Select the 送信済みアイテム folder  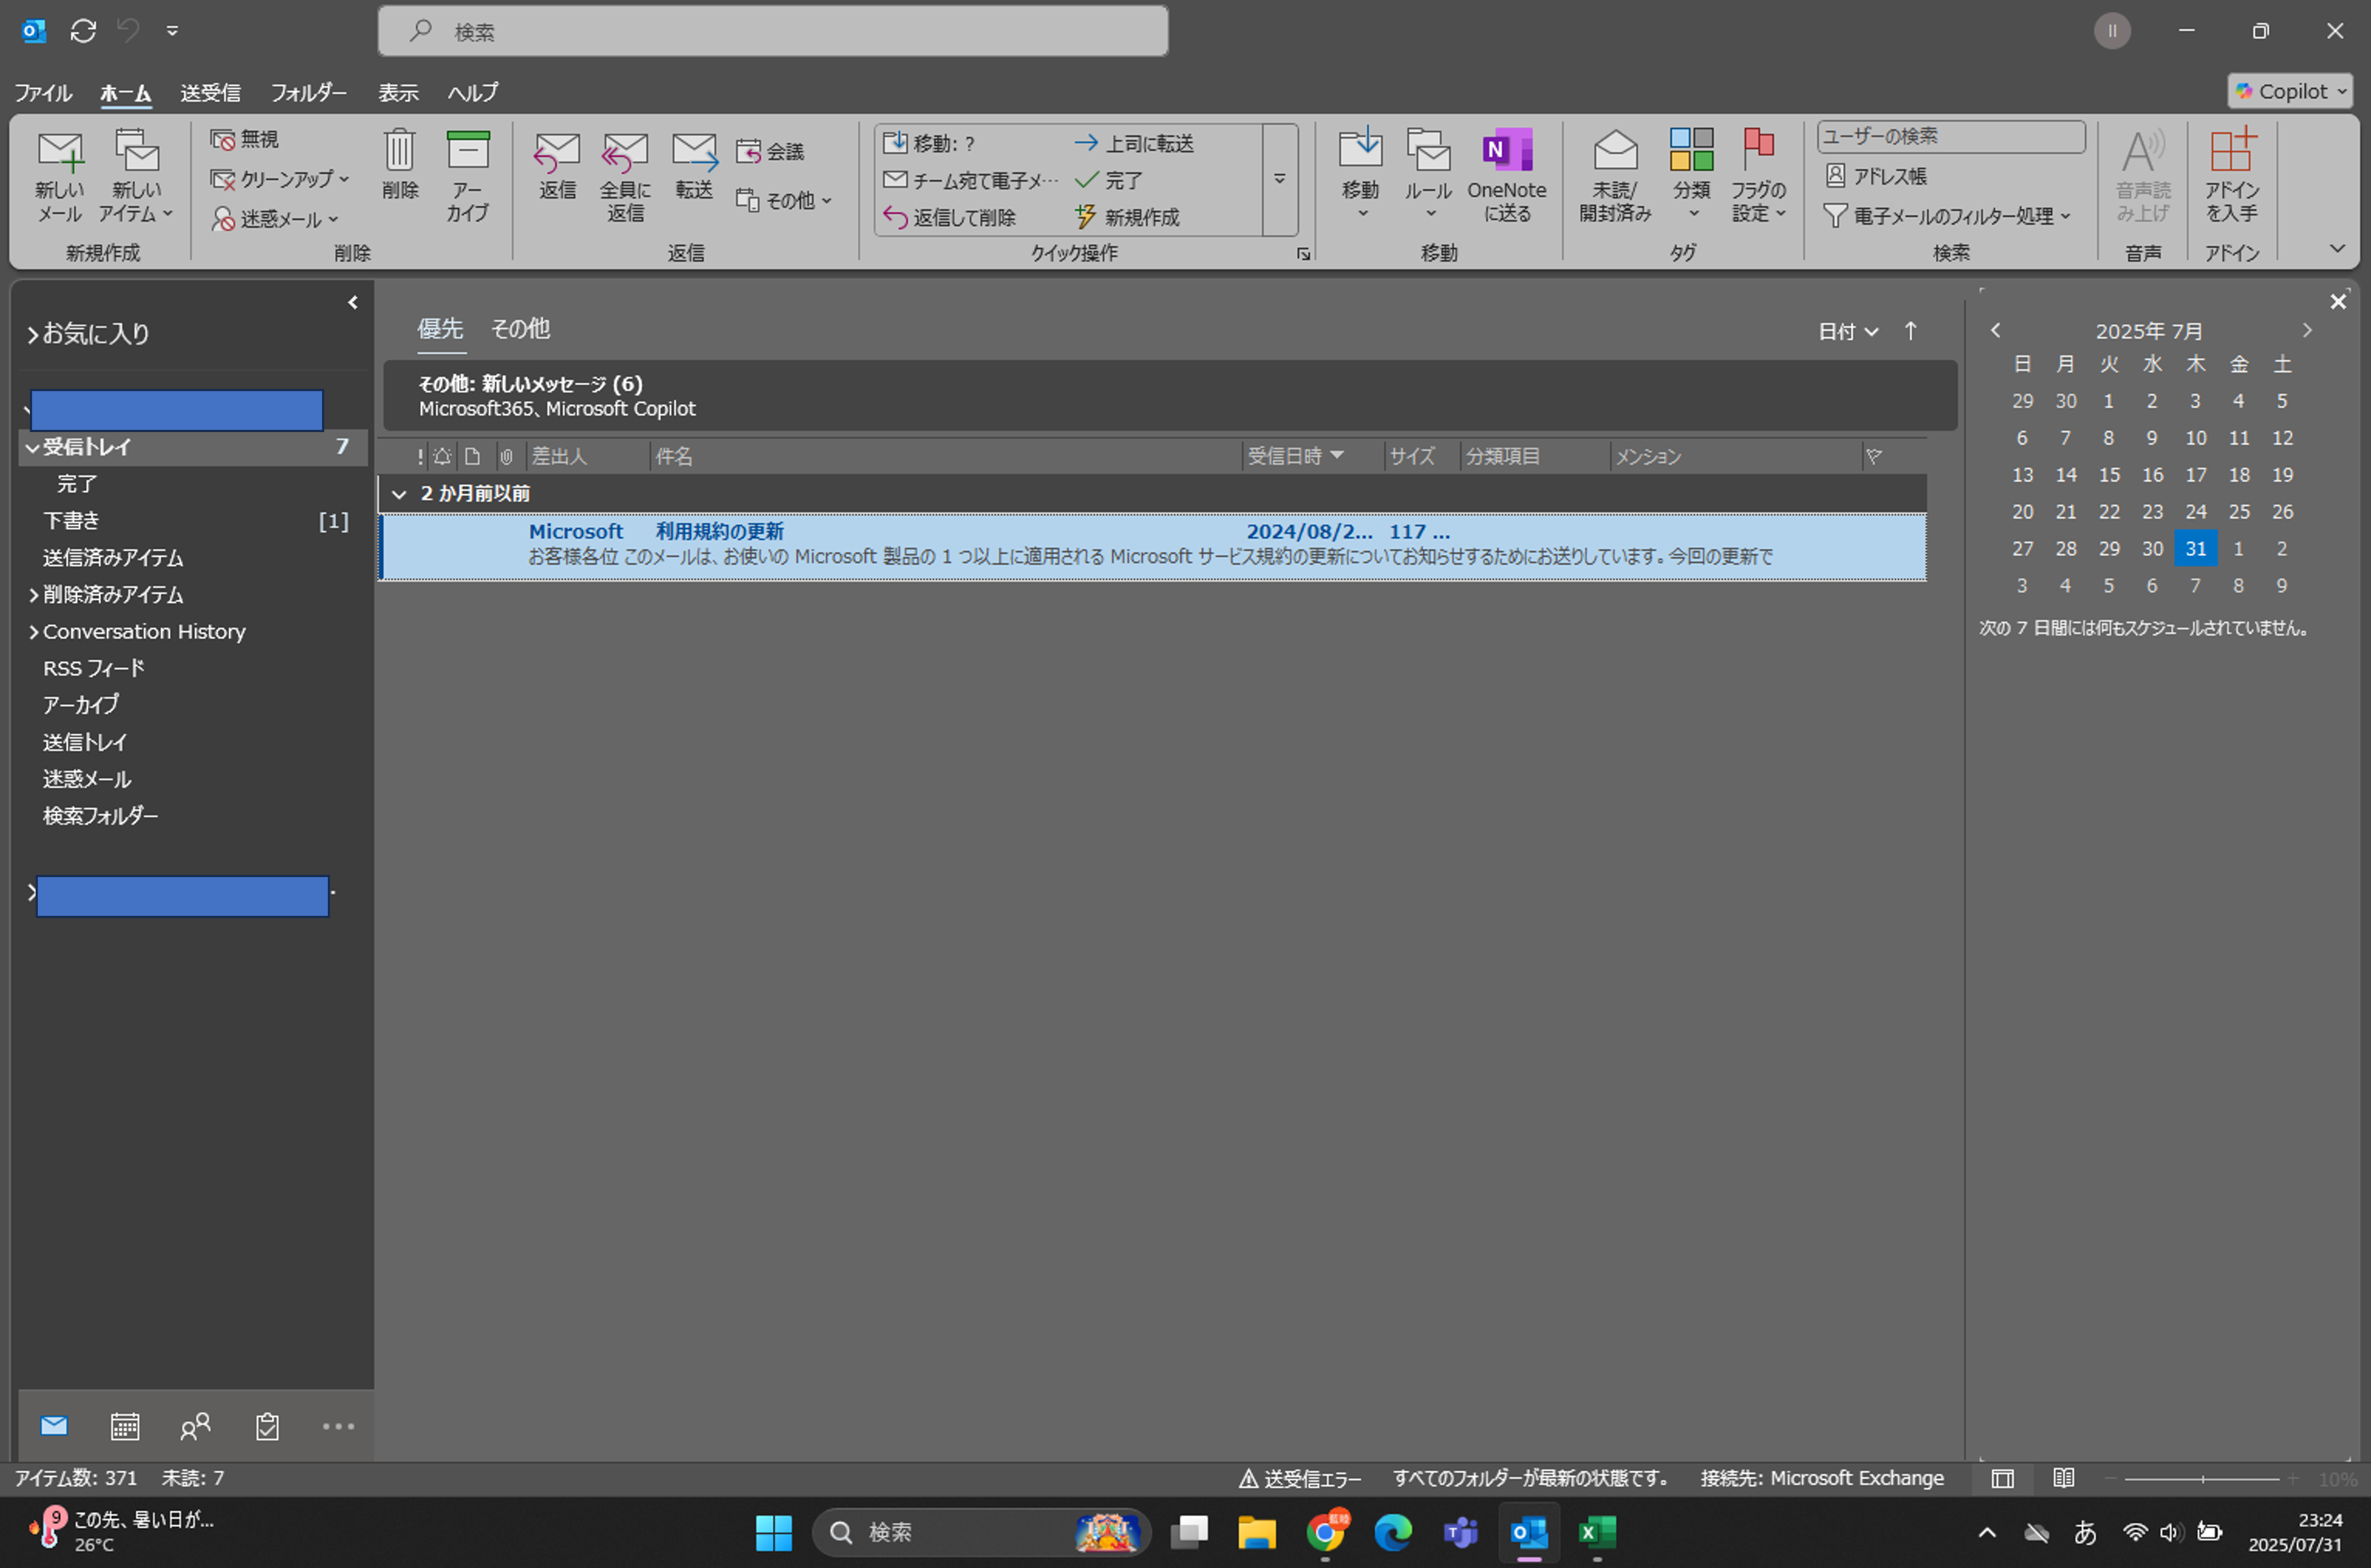tap(113, 558)
